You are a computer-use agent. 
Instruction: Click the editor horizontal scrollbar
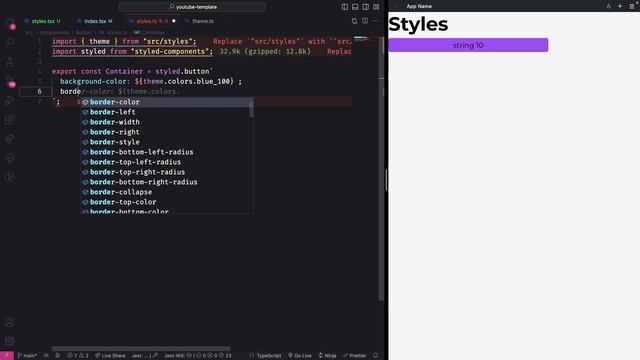[141, 349]
